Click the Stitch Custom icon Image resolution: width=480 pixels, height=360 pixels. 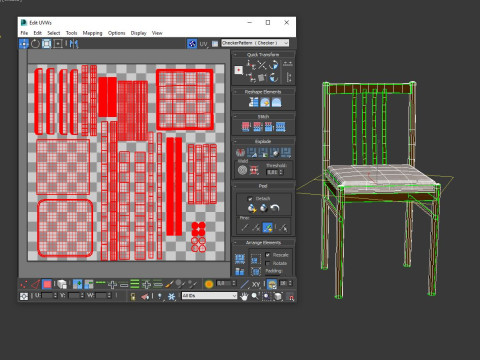coord(281,127)
